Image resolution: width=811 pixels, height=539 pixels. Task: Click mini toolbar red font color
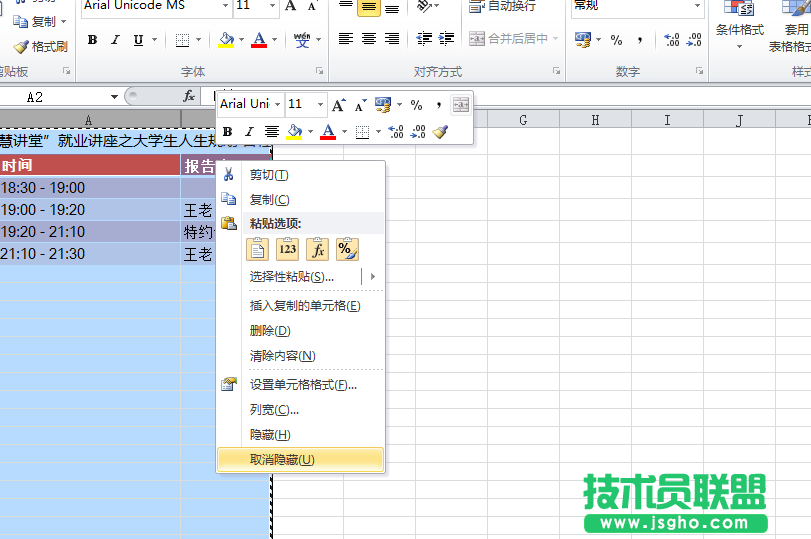coord(328,132)
